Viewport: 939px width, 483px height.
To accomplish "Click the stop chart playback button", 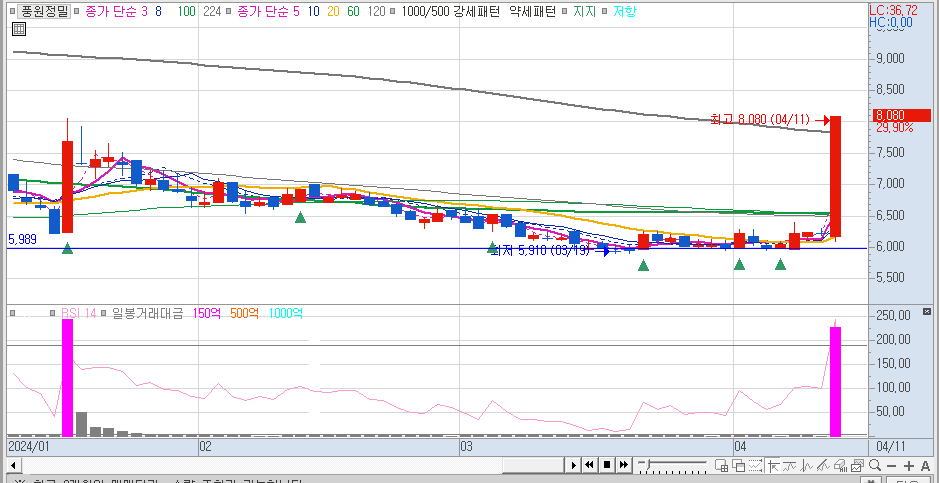I will (x=607, y=465).
